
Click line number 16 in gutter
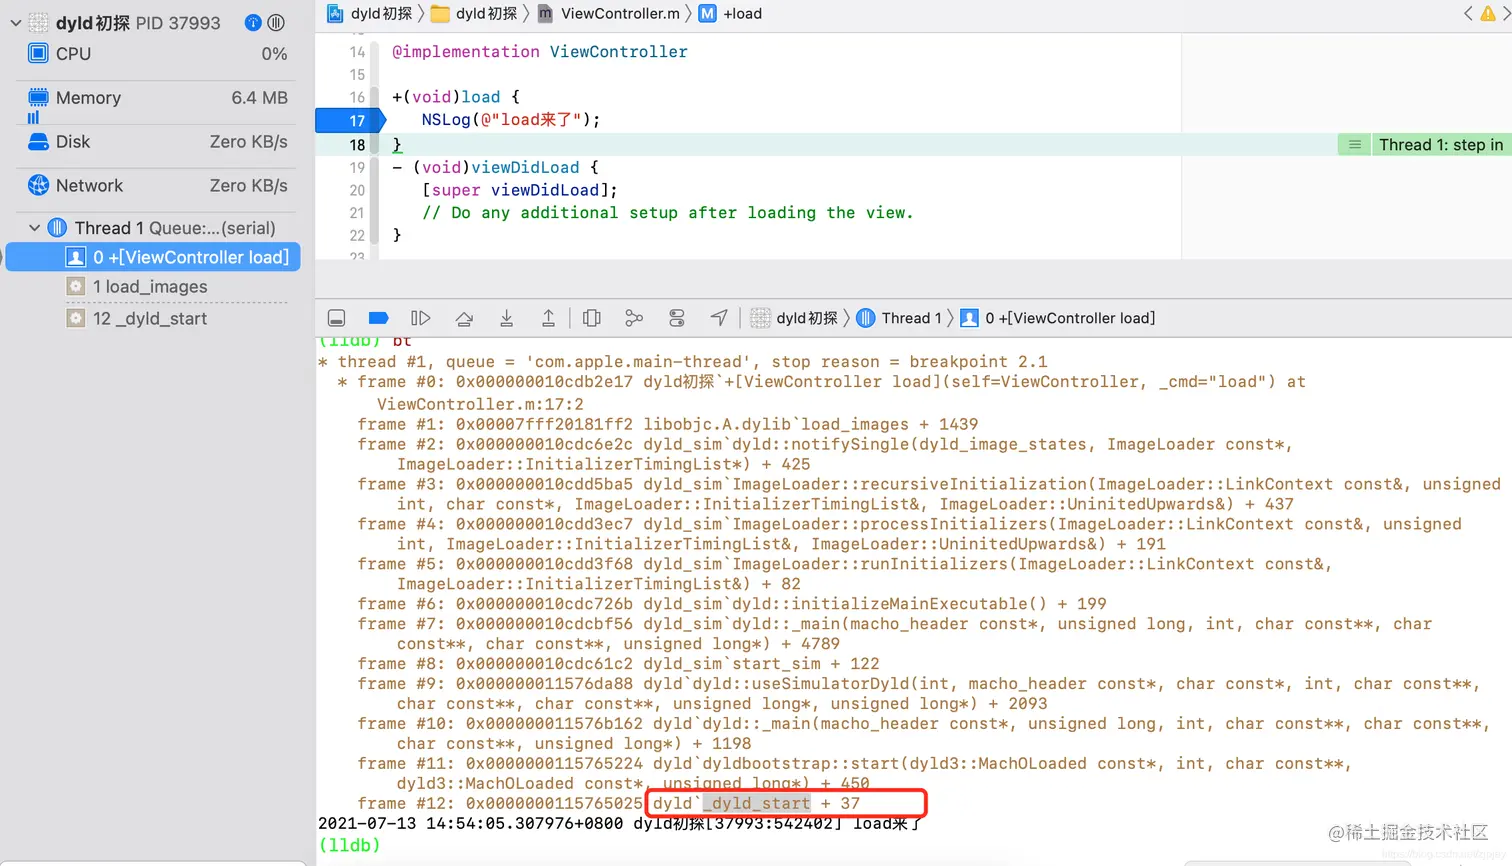coord(357,97)
